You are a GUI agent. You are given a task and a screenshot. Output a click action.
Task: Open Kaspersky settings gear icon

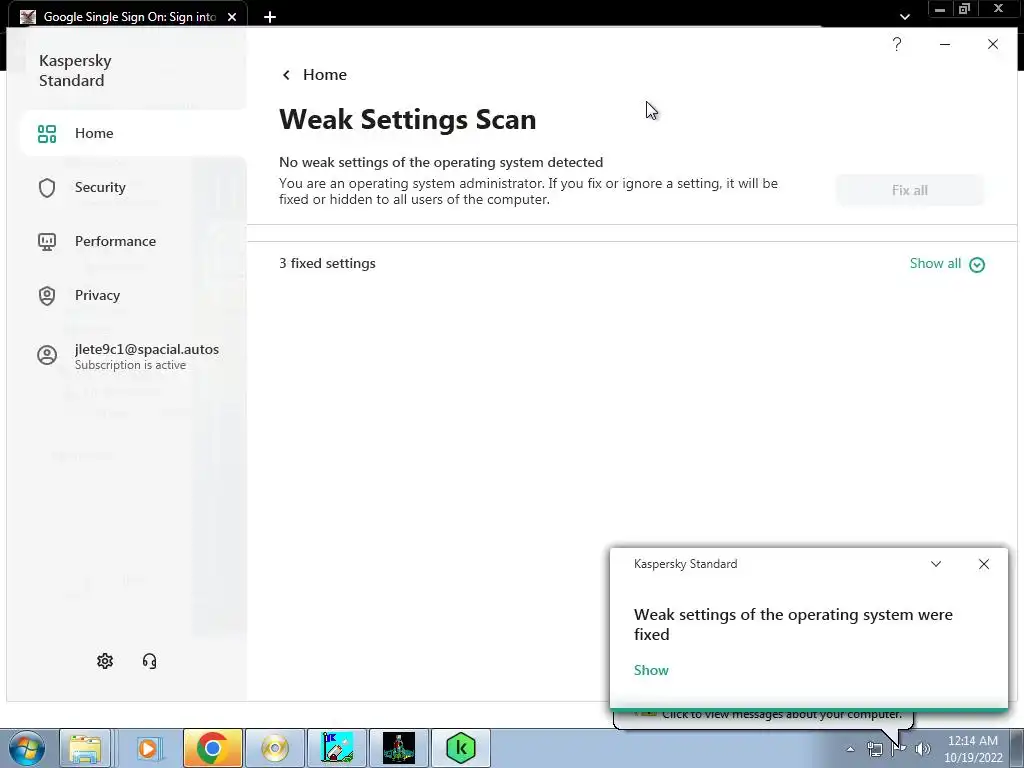105,661
